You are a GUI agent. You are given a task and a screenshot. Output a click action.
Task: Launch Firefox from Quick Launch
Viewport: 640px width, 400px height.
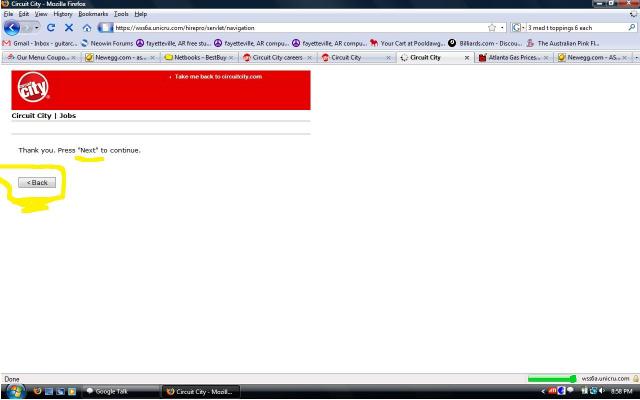pyautogui.click(x=37, y=391)
